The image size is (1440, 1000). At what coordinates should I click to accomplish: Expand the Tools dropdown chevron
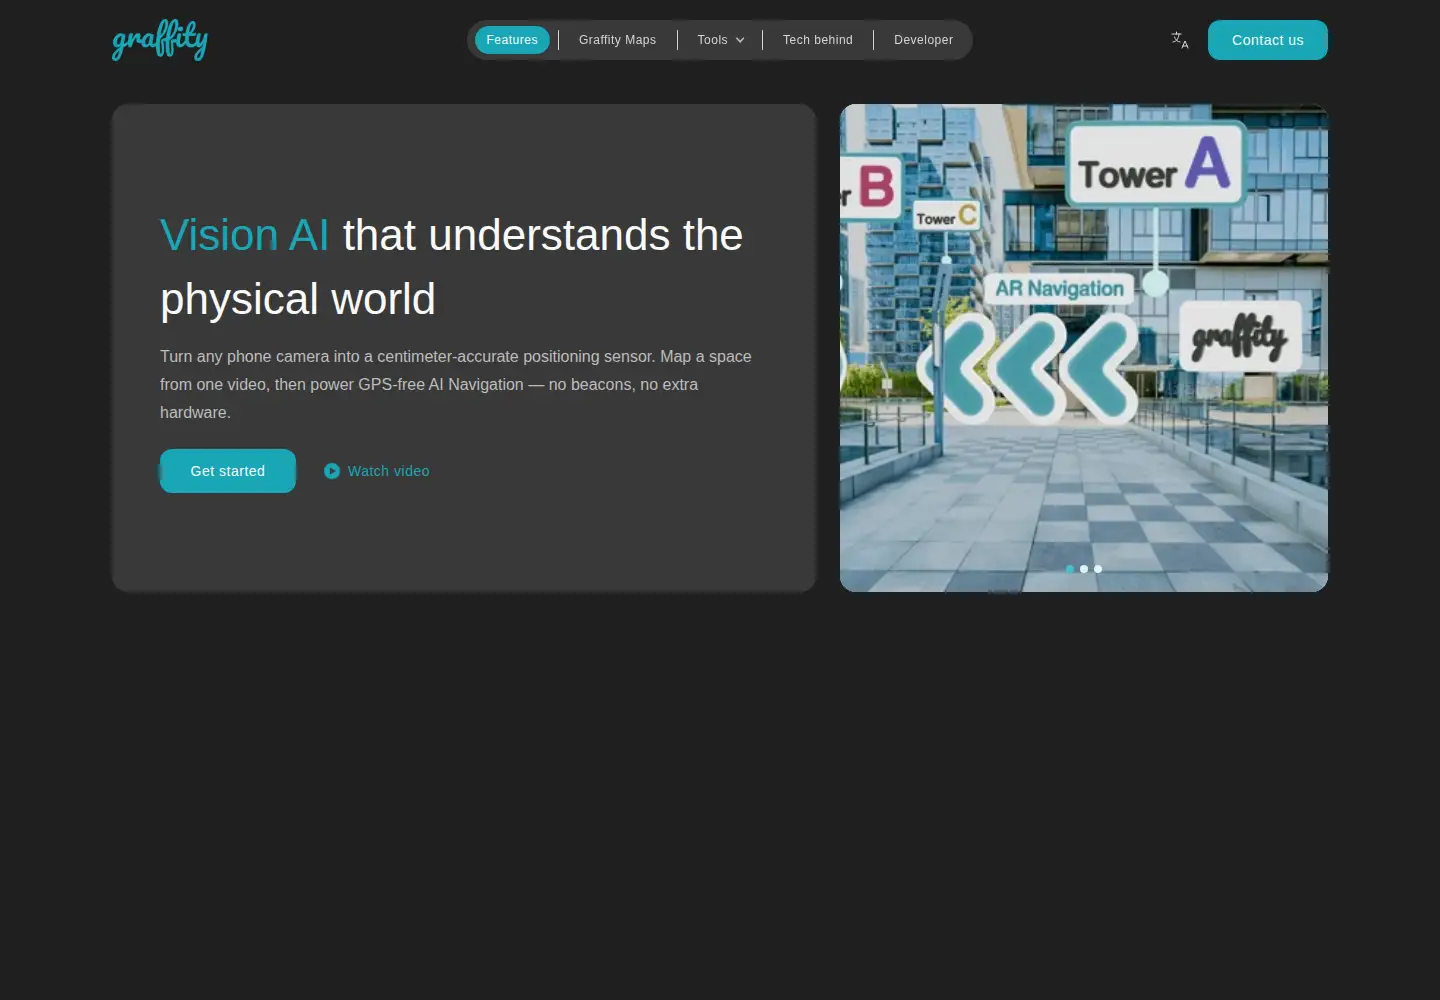point(740,40)
